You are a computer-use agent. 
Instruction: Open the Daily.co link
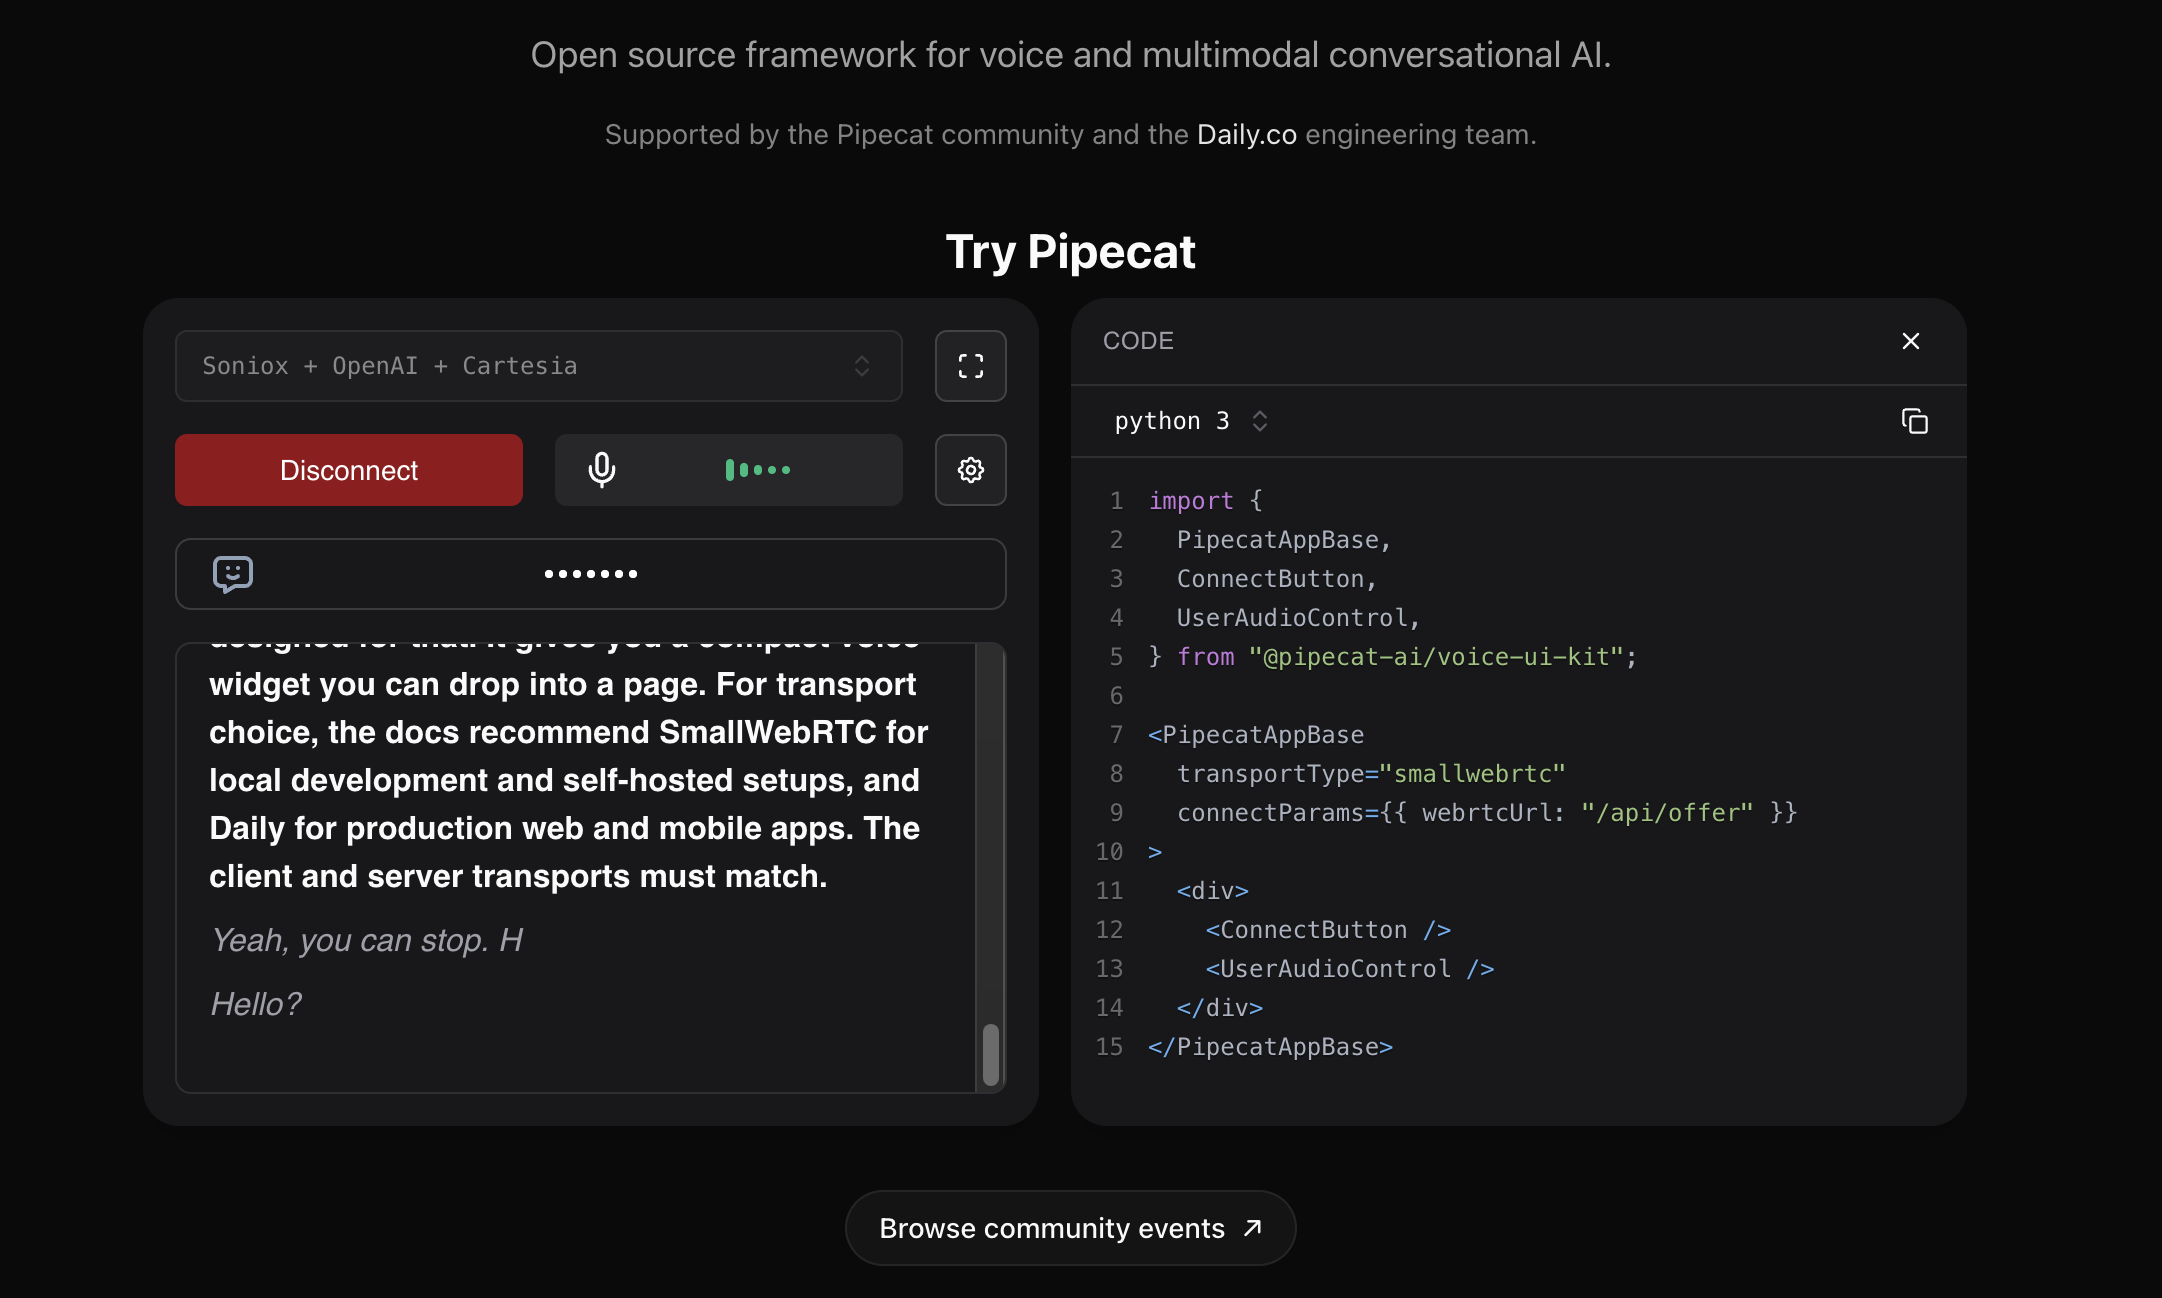(x=1246, y=134)
